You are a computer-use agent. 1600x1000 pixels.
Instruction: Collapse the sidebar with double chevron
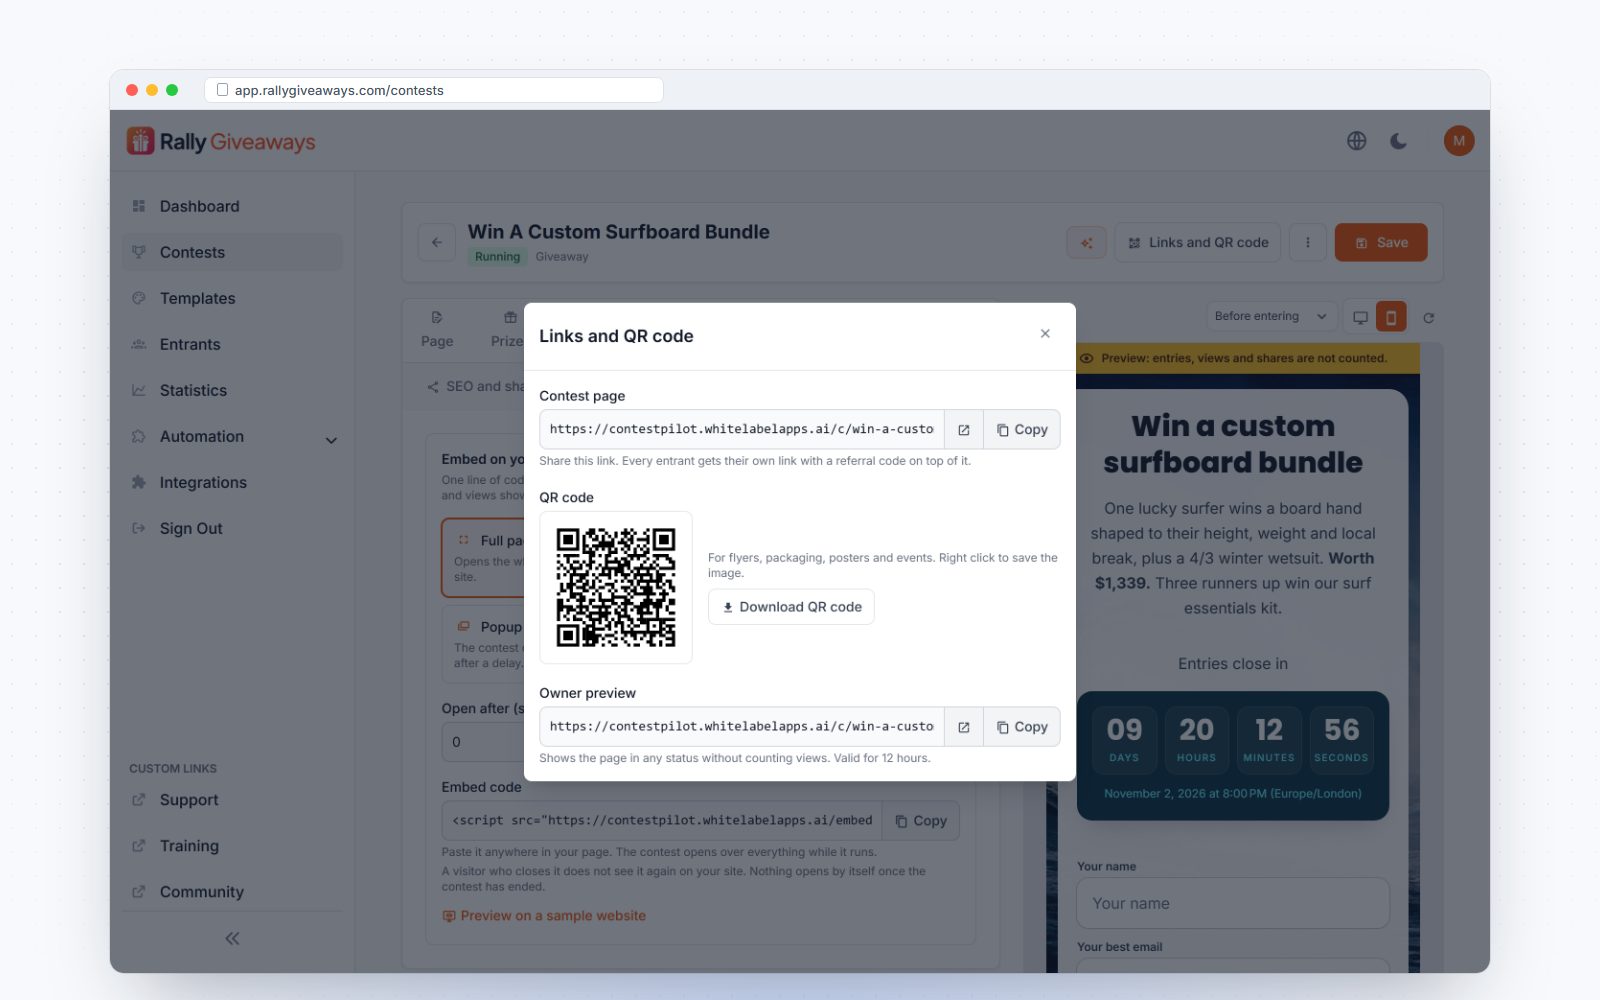(232, 938)
